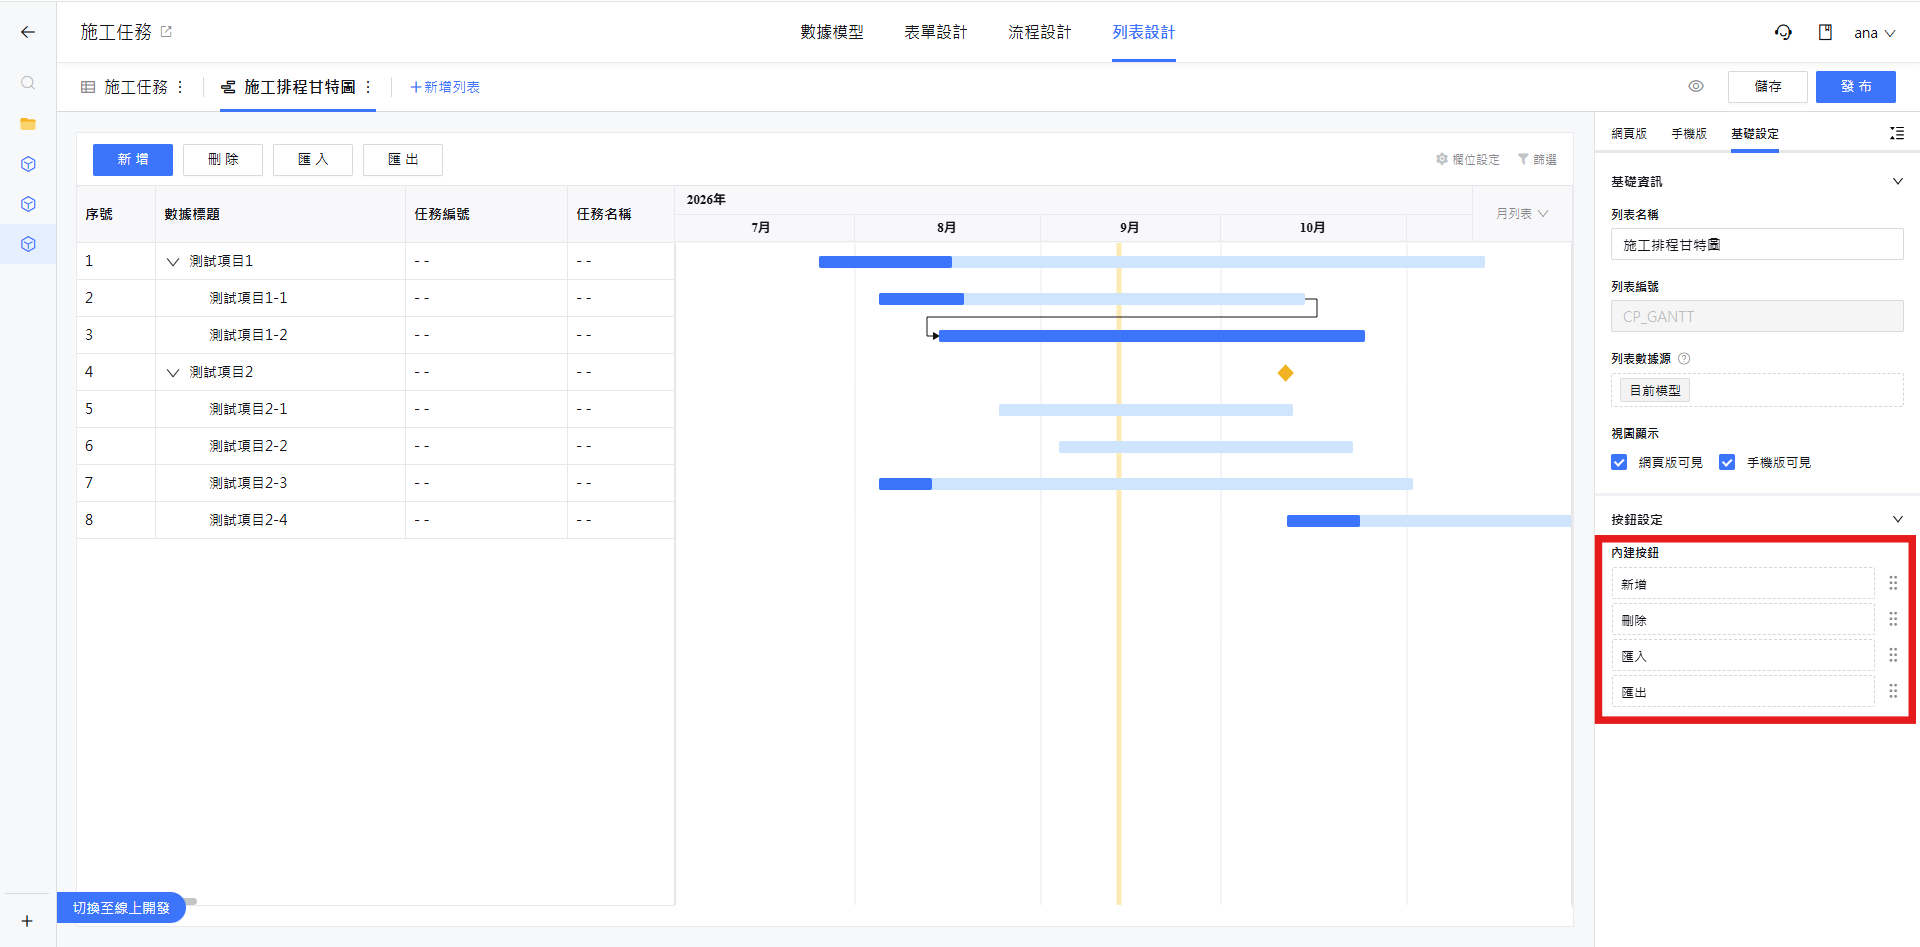Click the yellow milestone diamond

pyautogui.click(x=1286, y=373)
